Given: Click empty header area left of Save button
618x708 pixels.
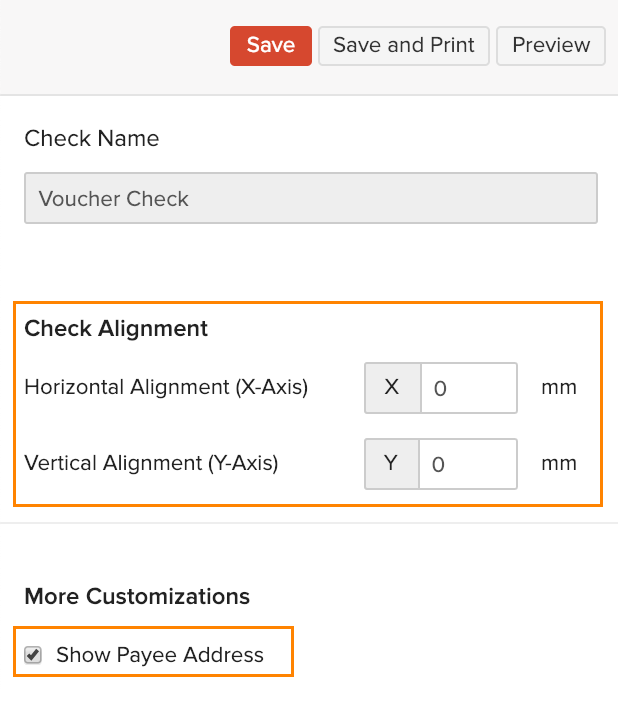Looking at the screenshot, I should (x=110, y=46).
